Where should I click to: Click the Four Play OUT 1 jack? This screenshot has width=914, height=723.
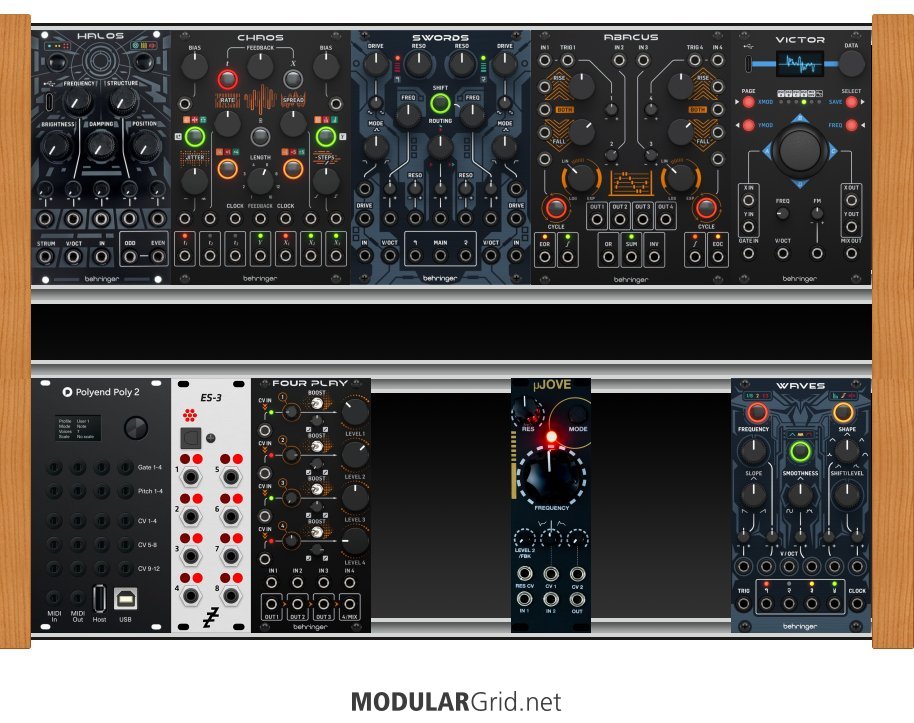[272, 605]
